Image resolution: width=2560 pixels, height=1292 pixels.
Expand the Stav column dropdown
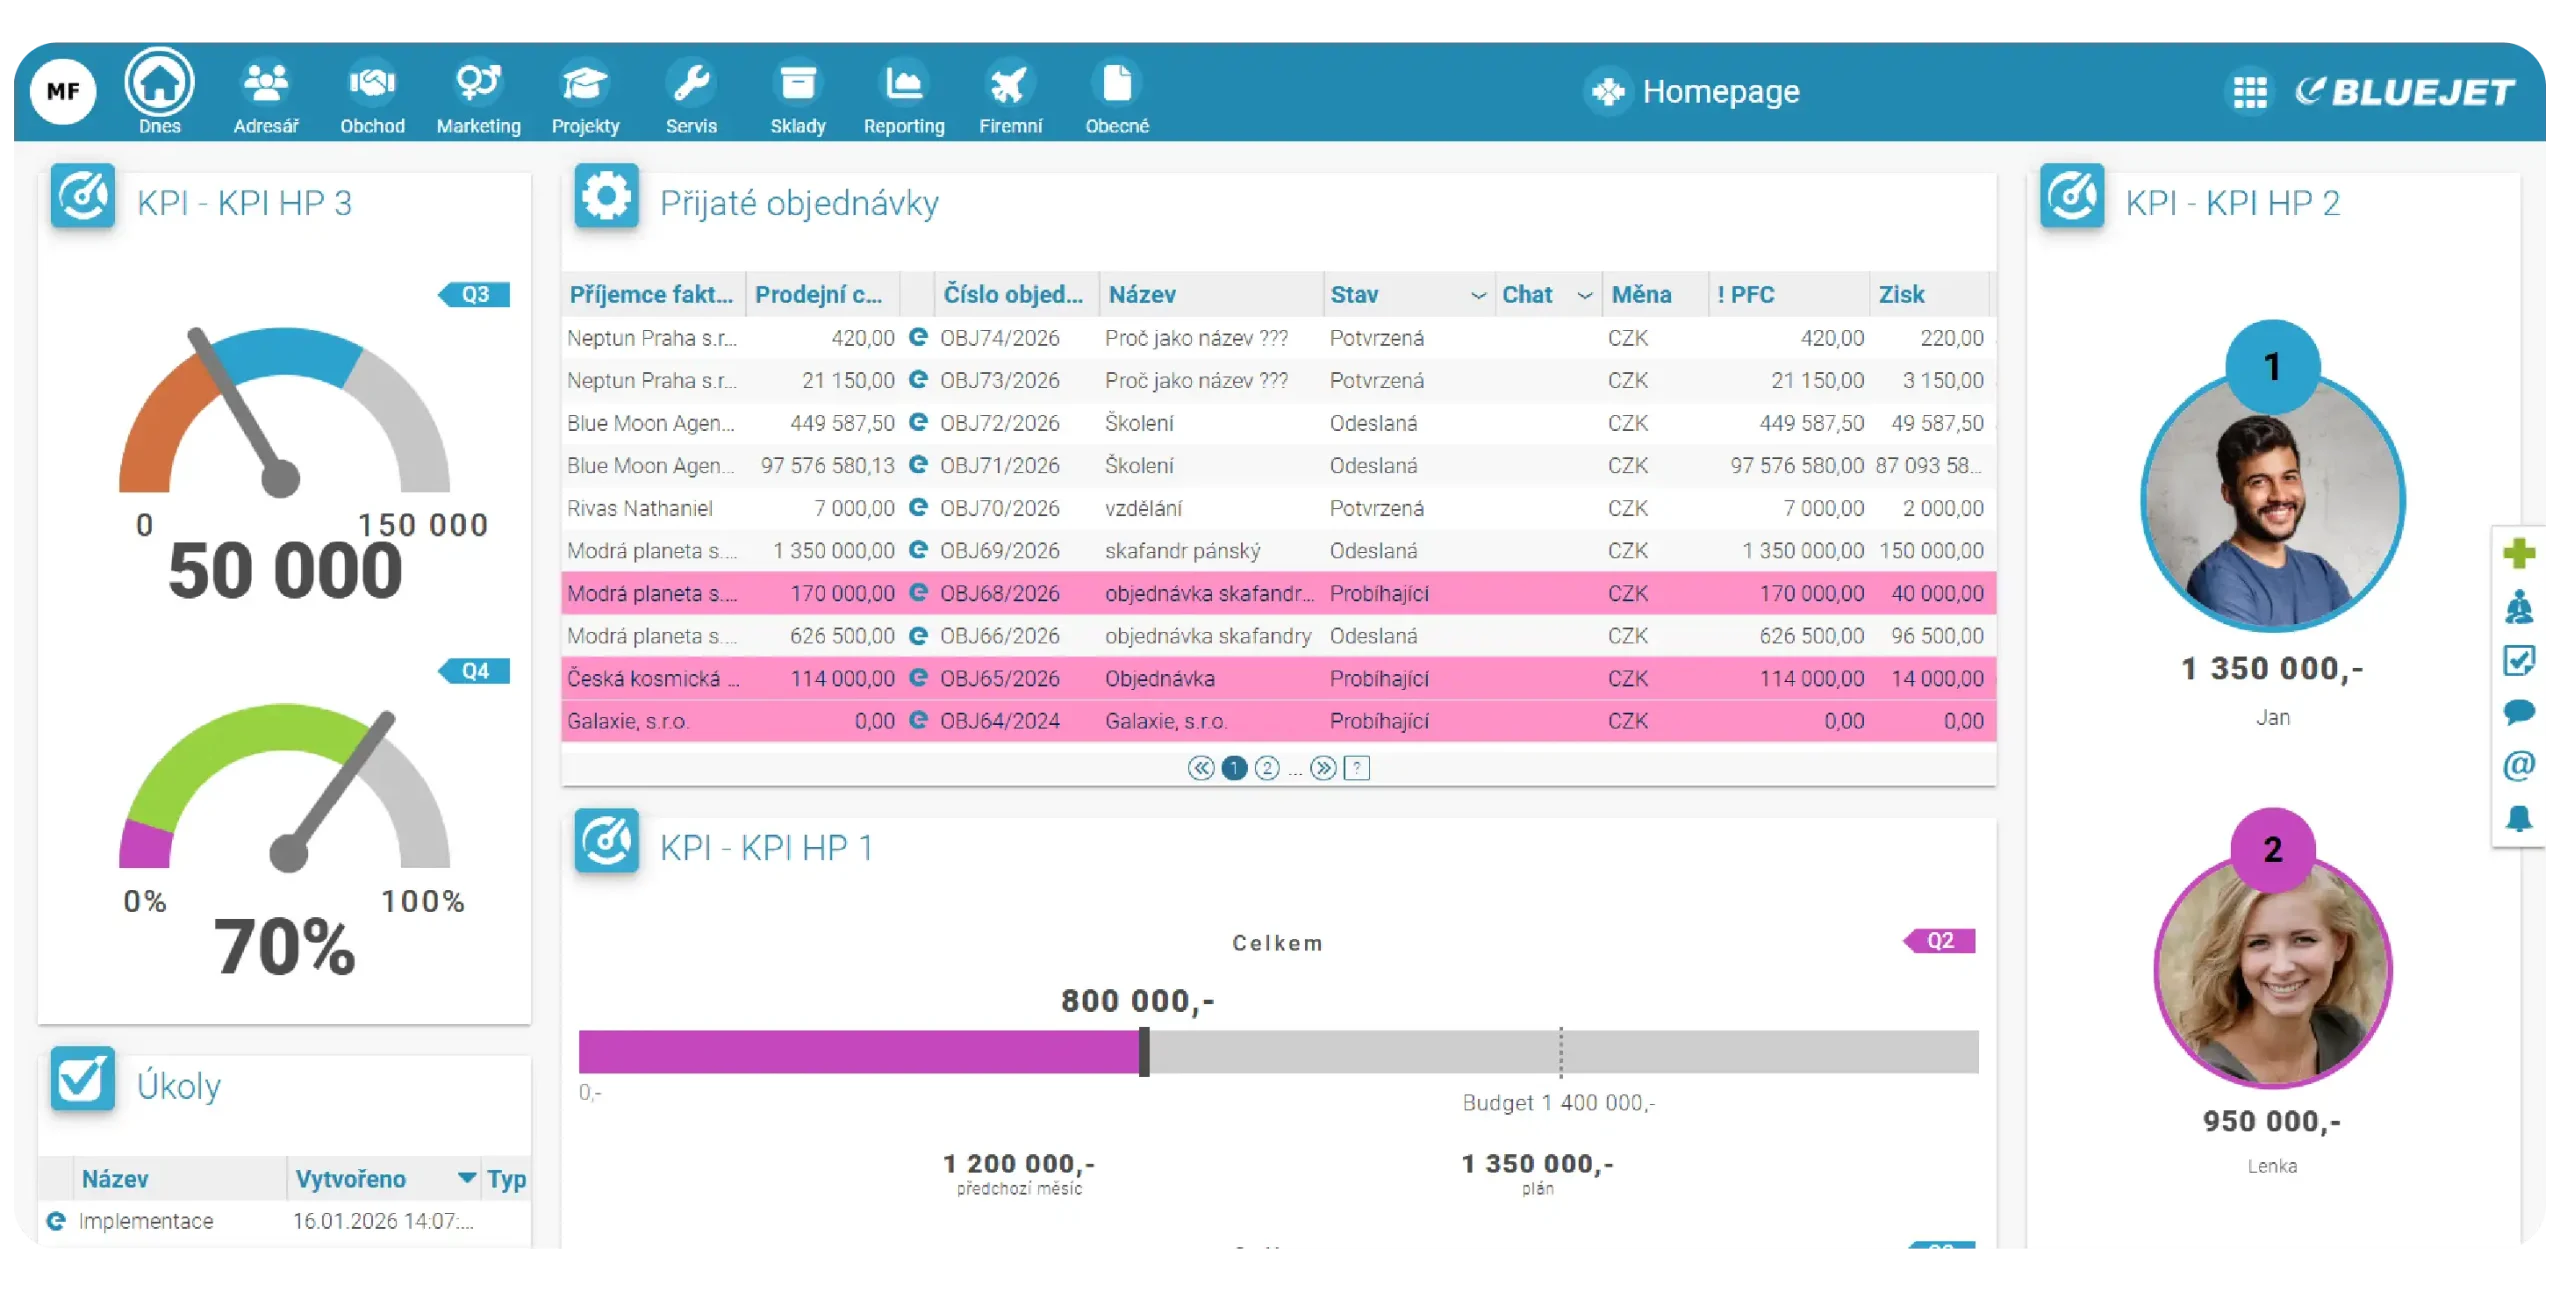pos(1477,295)
